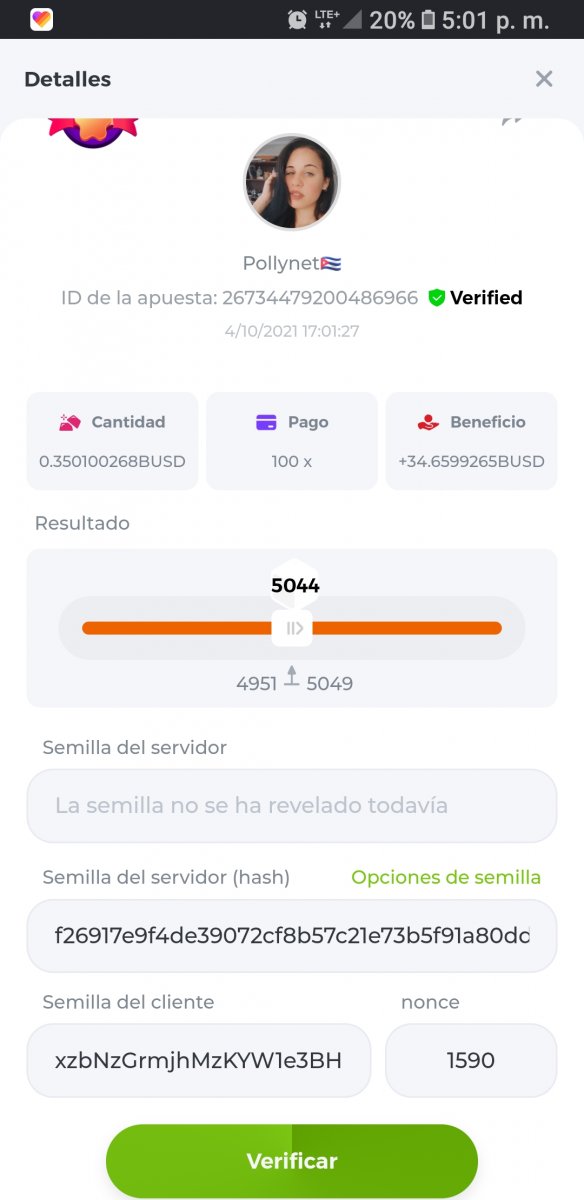
Task: Select the Semilla del cliente field
Action: (x=199, y=1060)
